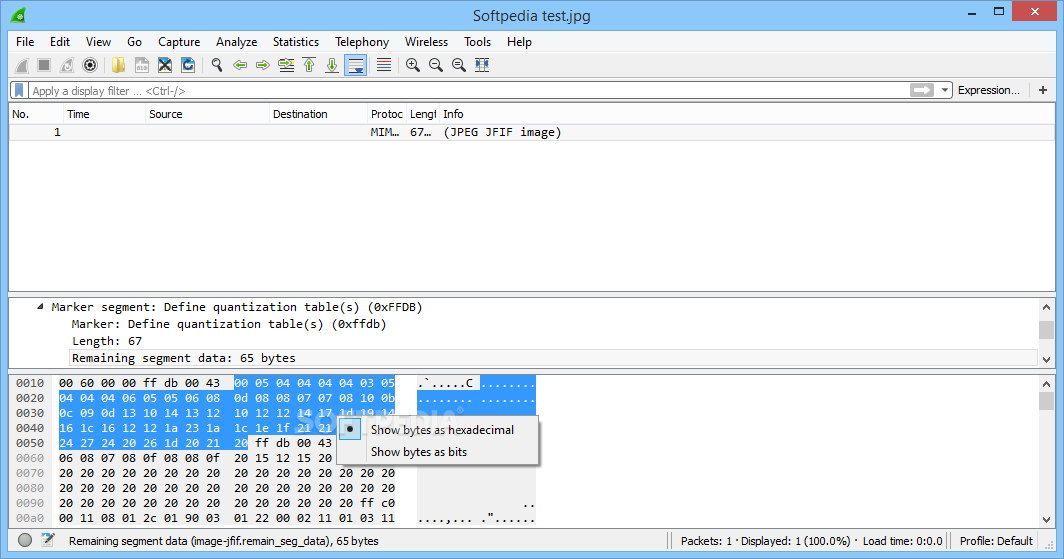Click the expert information circle icon in status bar

point(25,540)
